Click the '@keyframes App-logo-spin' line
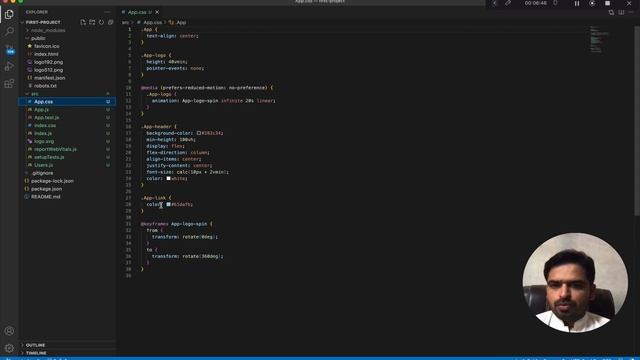This screenshot has width=640, height=360. 176,224
